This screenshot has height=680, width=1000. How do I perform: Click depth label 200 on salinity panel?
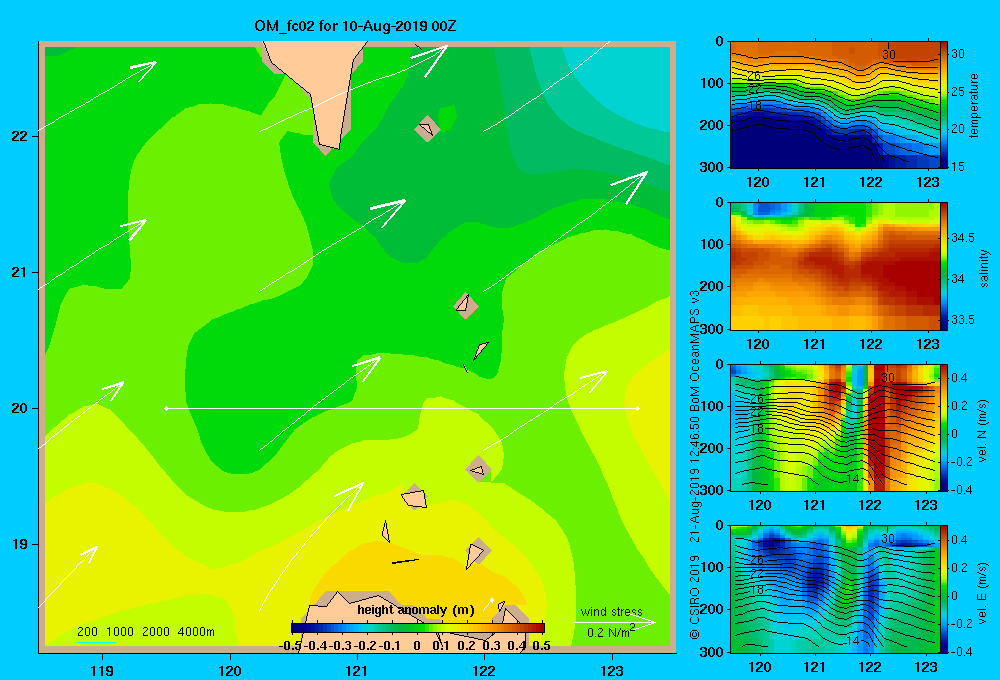point(712,286)
